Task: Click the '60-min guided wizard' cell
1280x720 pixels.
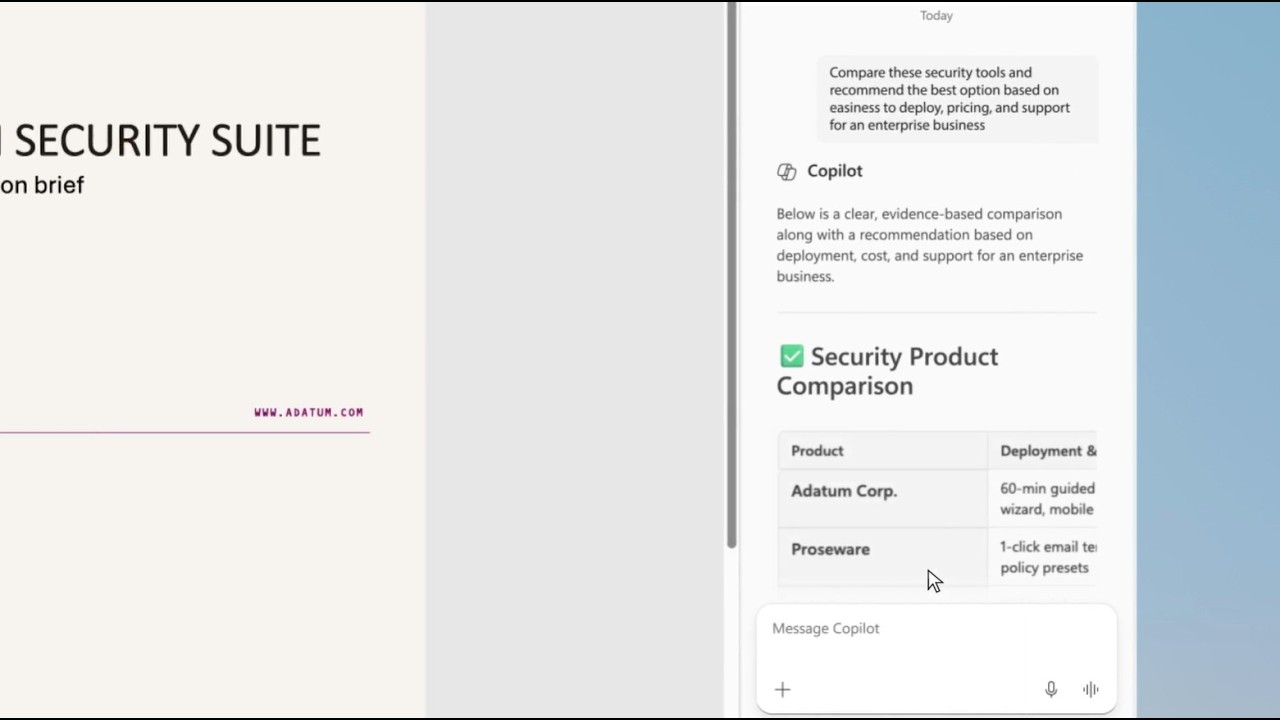Action: [1043, 498]
